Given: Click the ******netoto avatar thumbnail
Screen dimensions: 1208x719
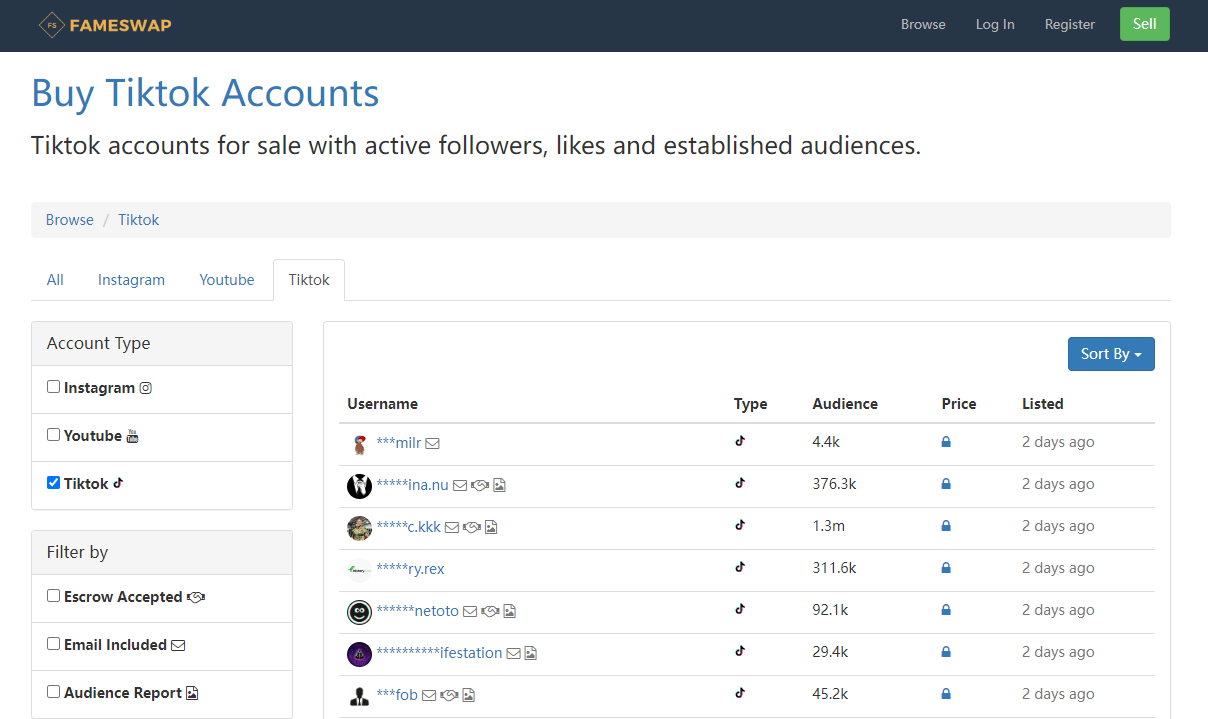Looking at the screenshot, I should (359, 612).
